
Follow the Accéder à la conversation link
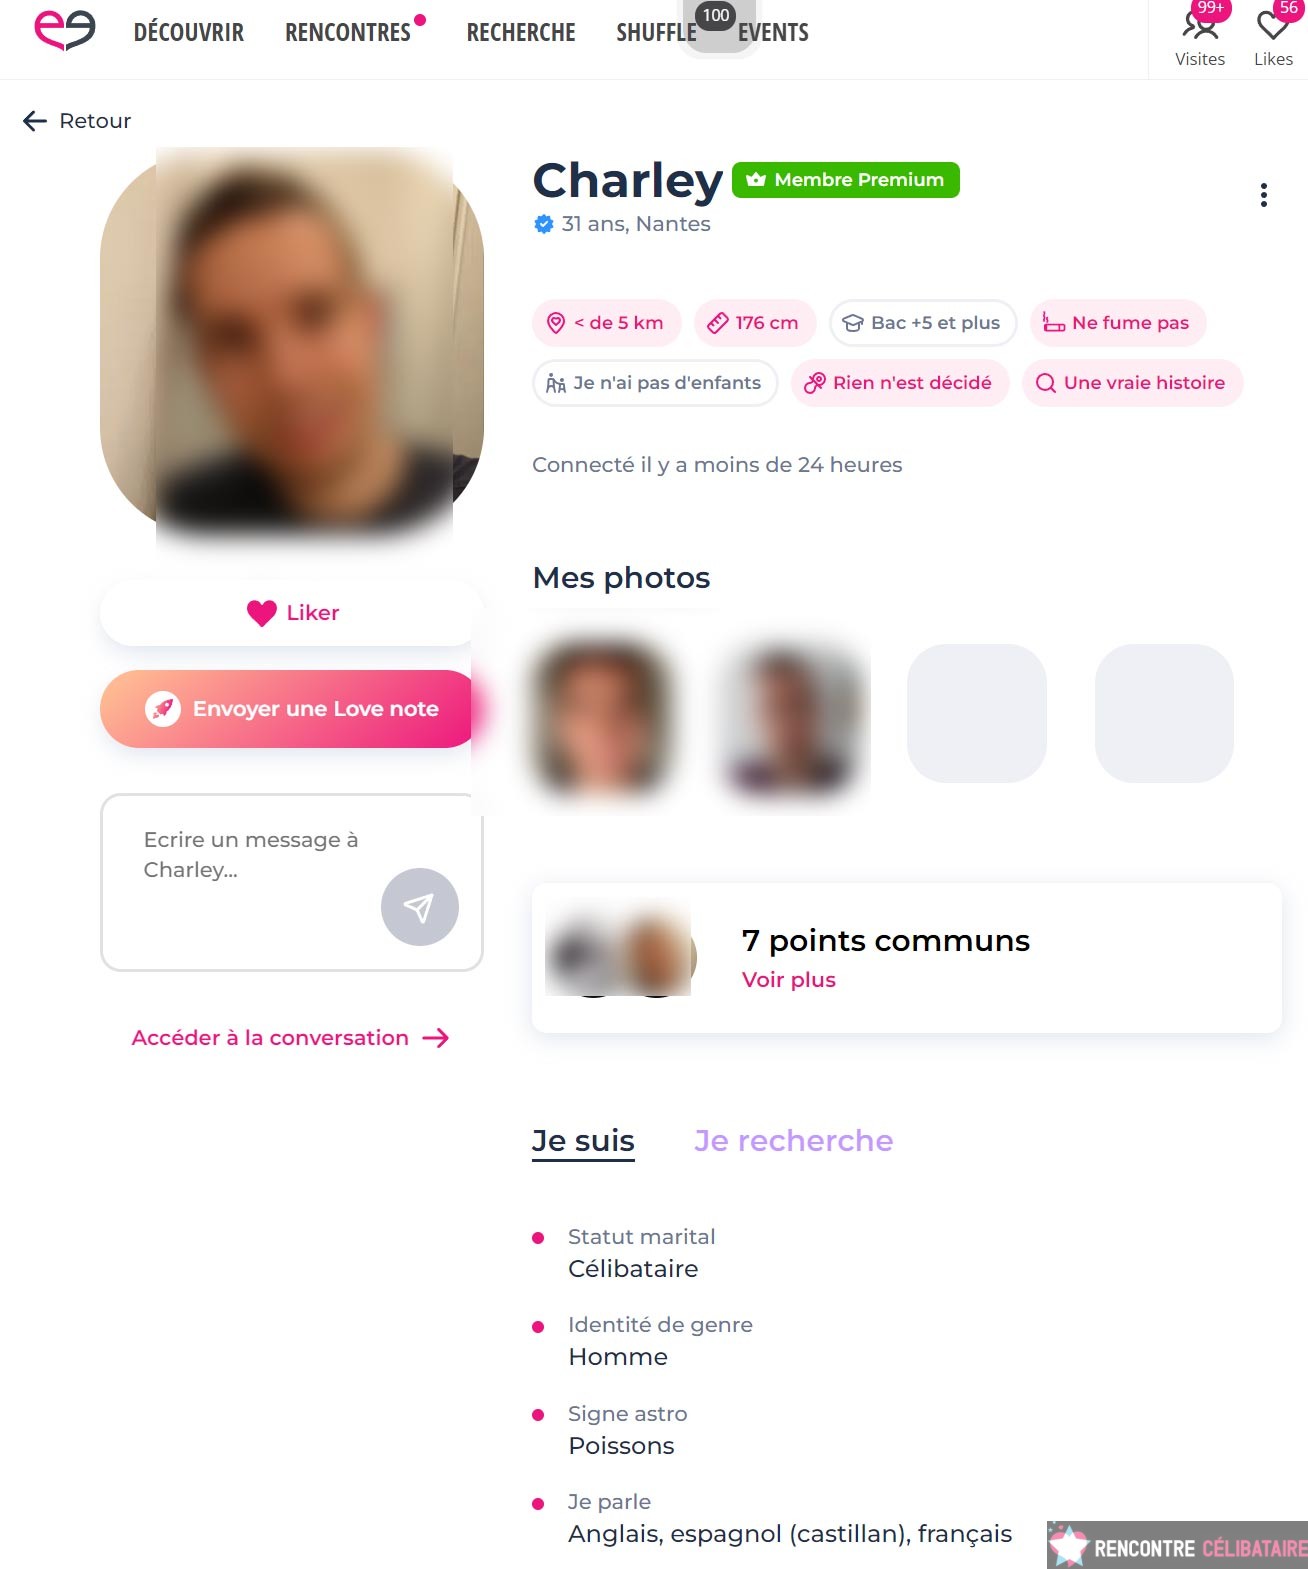tap(290, 1038)
